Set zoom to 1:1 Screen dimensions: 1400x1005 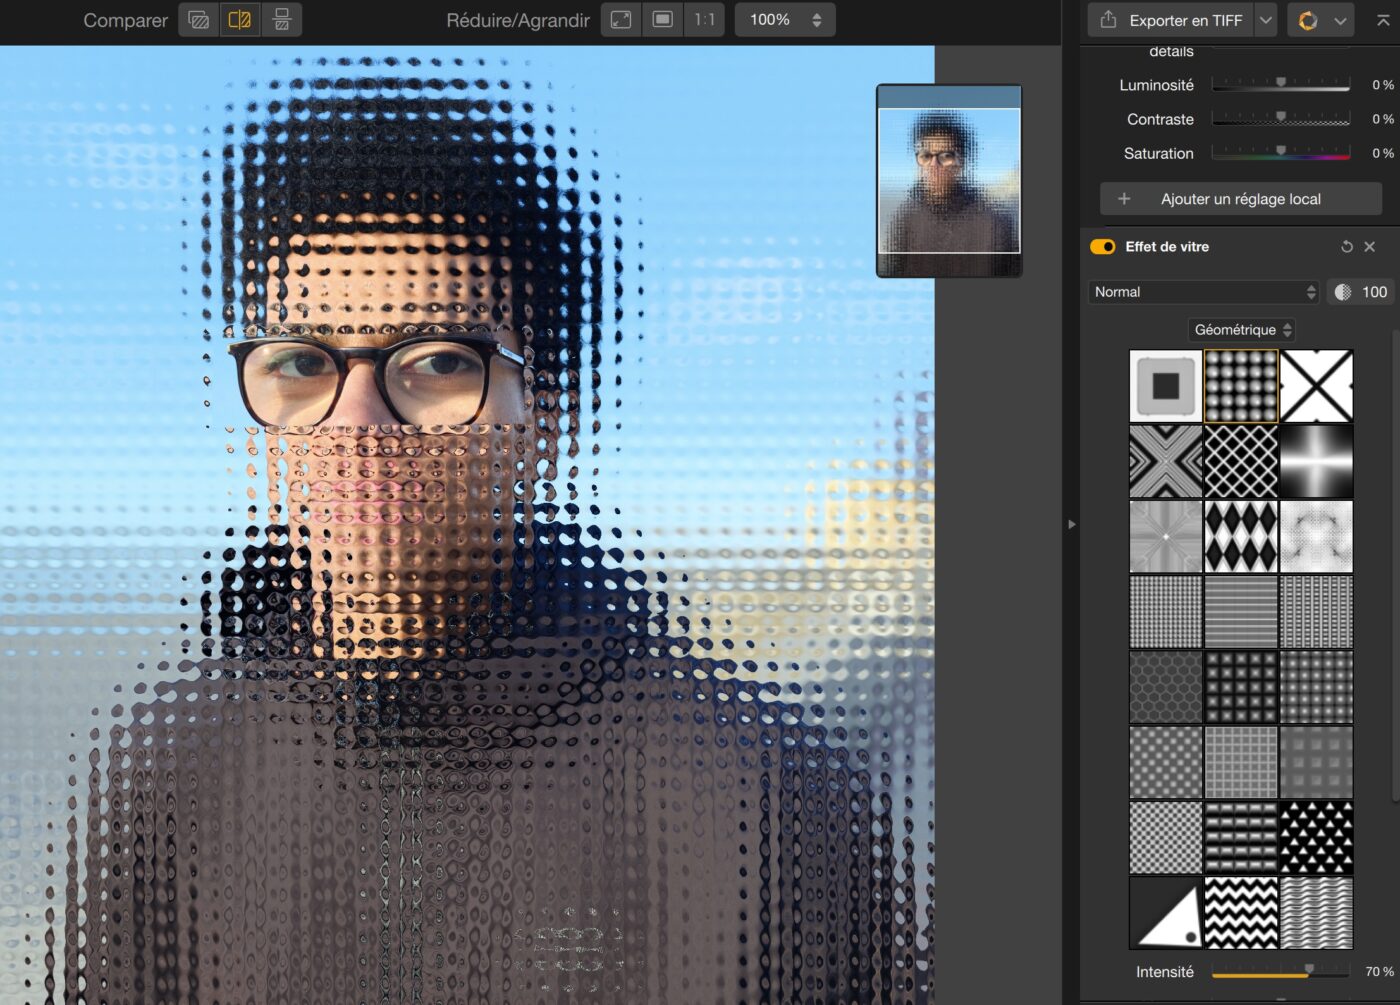coord(704,20)
